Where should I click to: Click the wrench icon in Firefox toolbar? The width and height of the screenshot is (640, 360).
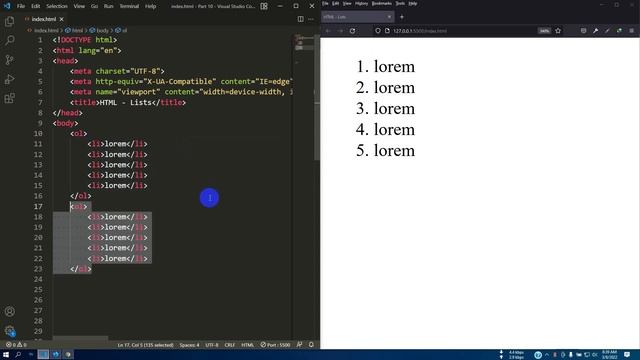tap(596, 31)
